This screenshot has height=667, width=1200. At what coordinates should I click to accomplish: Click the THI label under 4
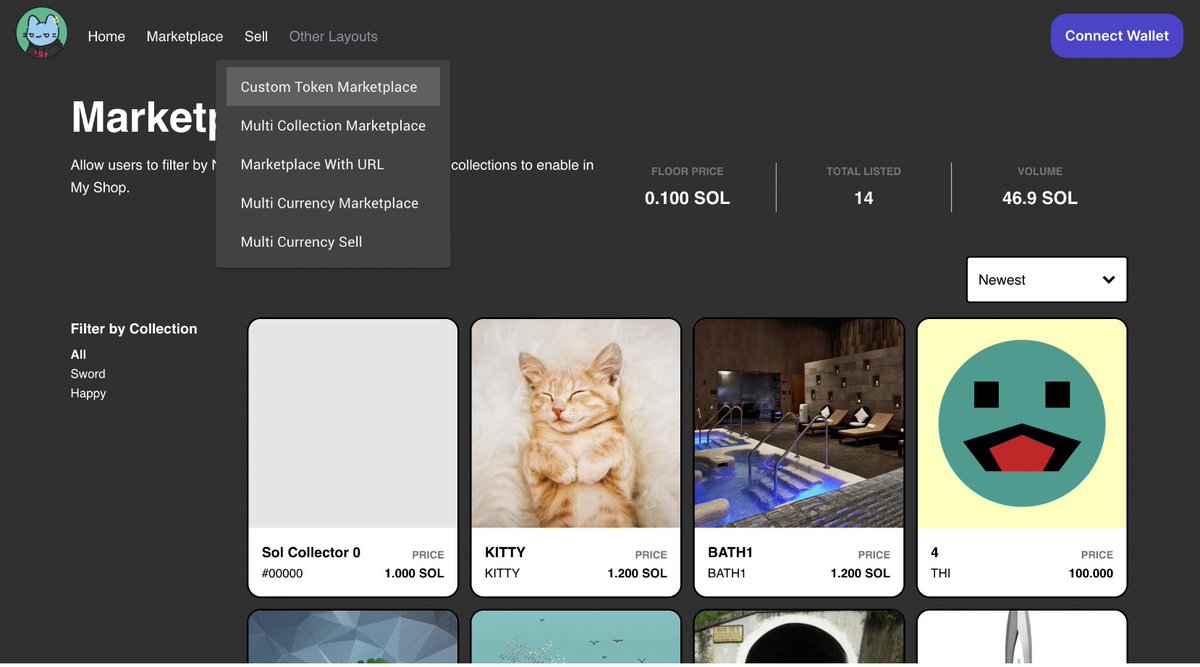tap(941, 574)
